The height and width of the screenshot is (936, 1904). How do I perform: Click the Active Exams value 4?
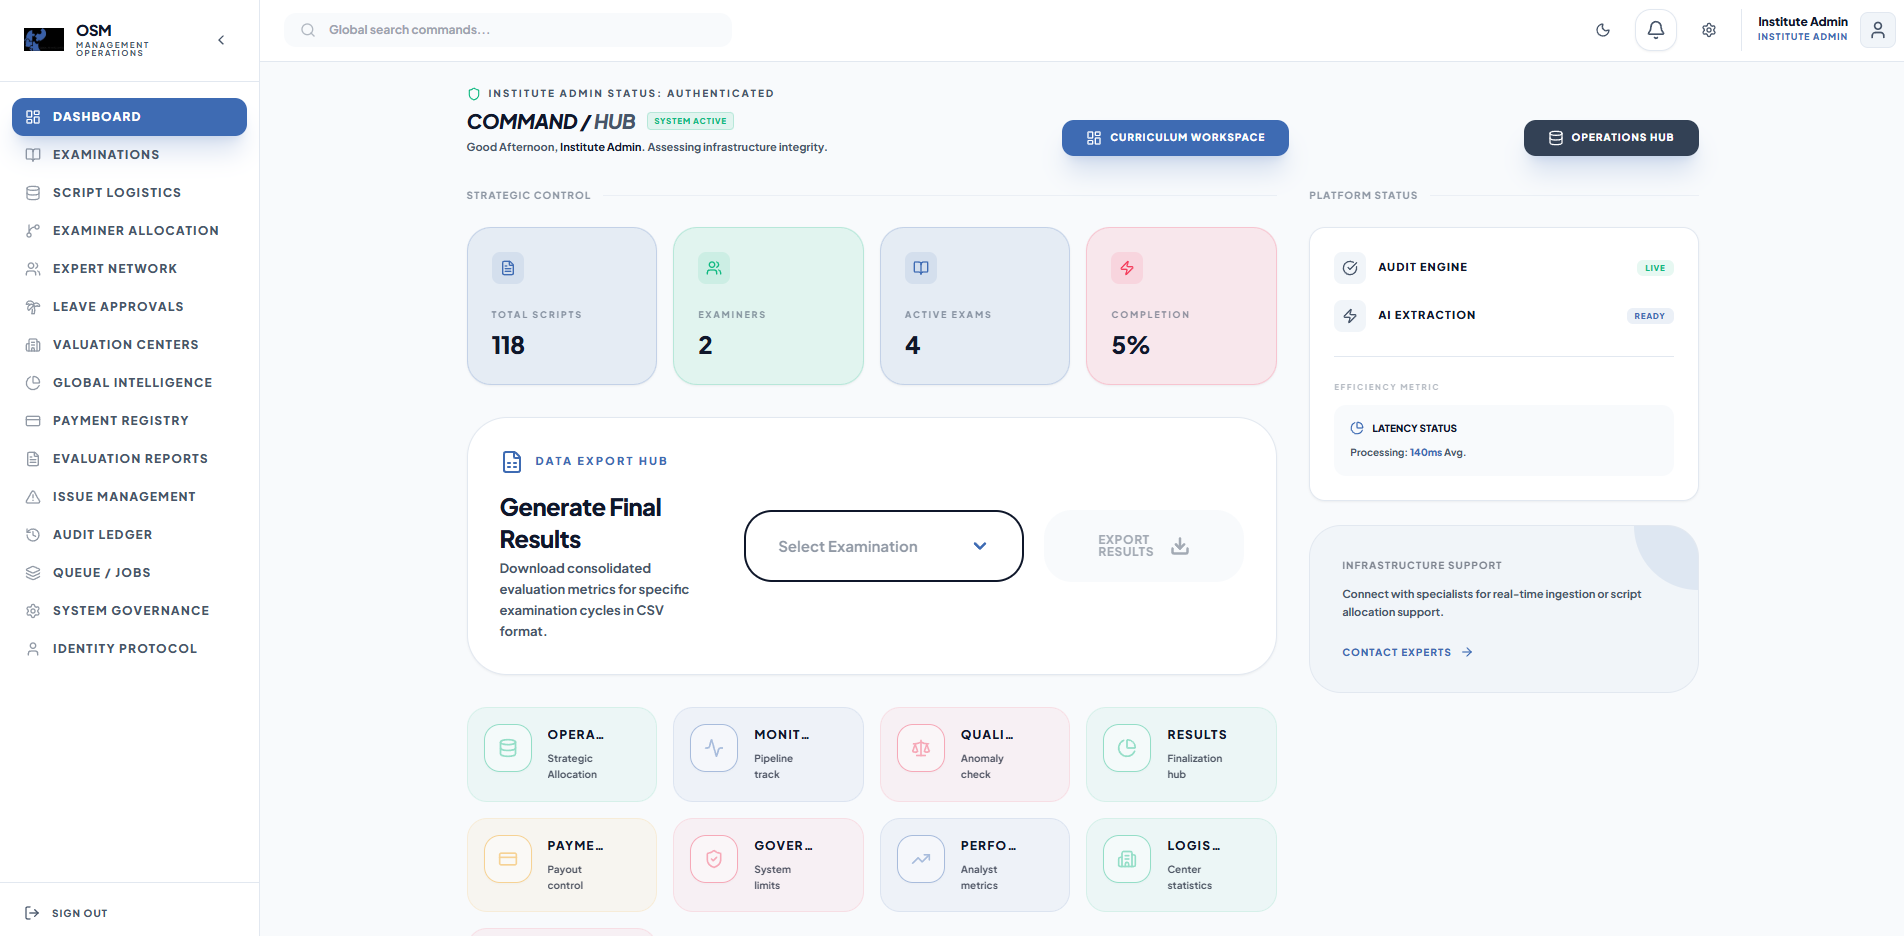tap(912, 345)
